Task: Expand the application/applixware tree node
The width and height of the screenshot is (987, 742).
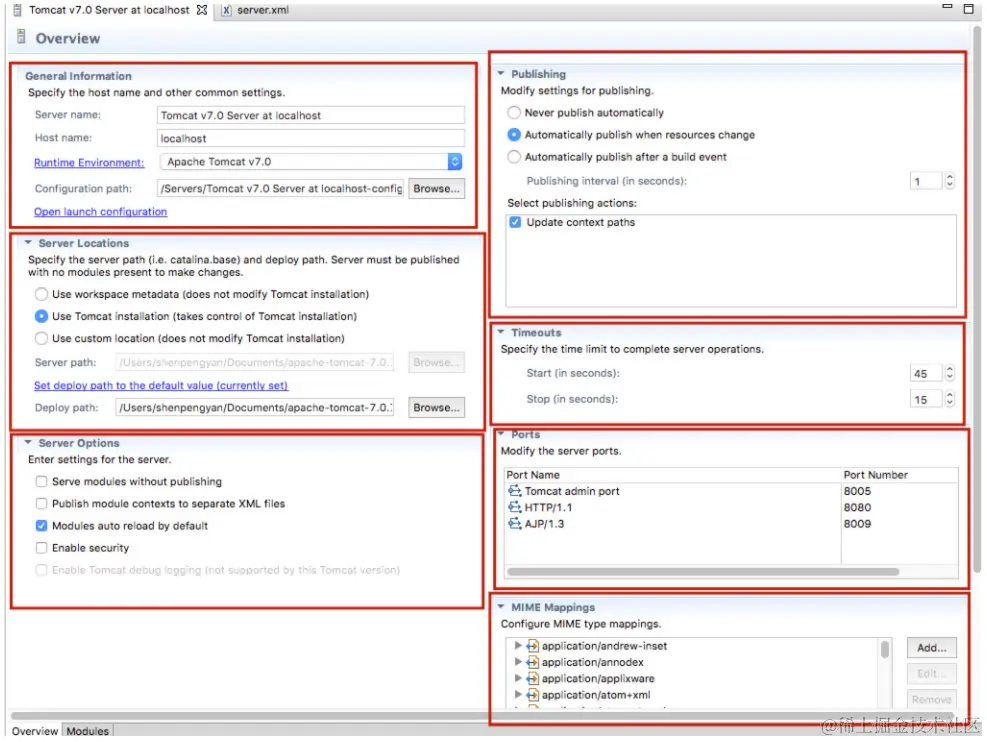Action: [517, 678]
